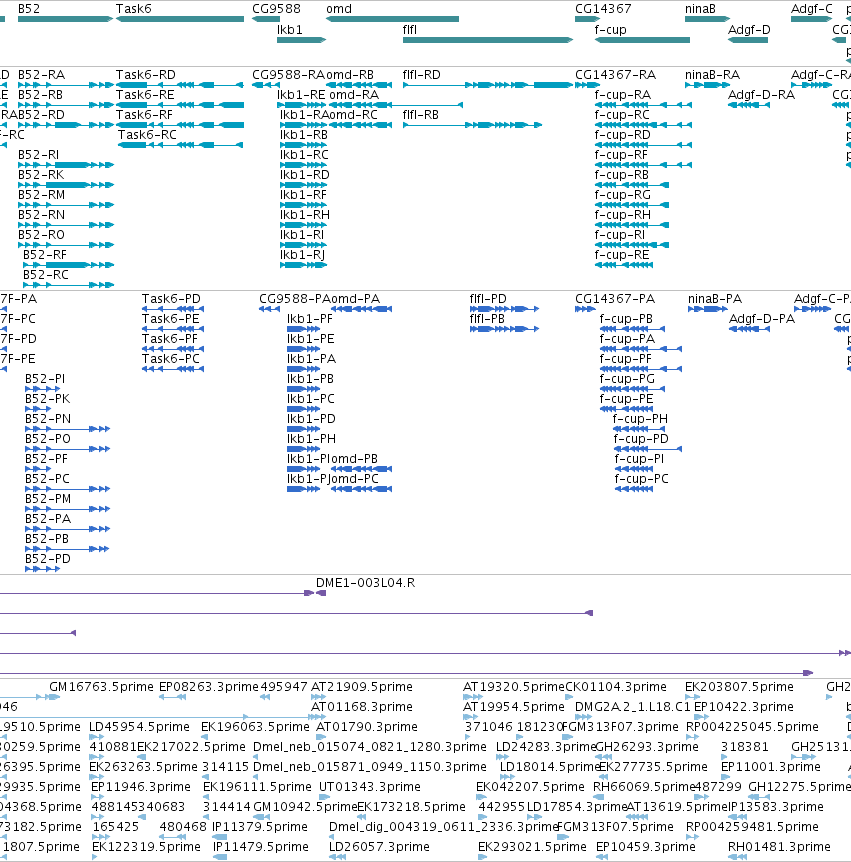Click EST AT21909.5prime

point(362,687)
